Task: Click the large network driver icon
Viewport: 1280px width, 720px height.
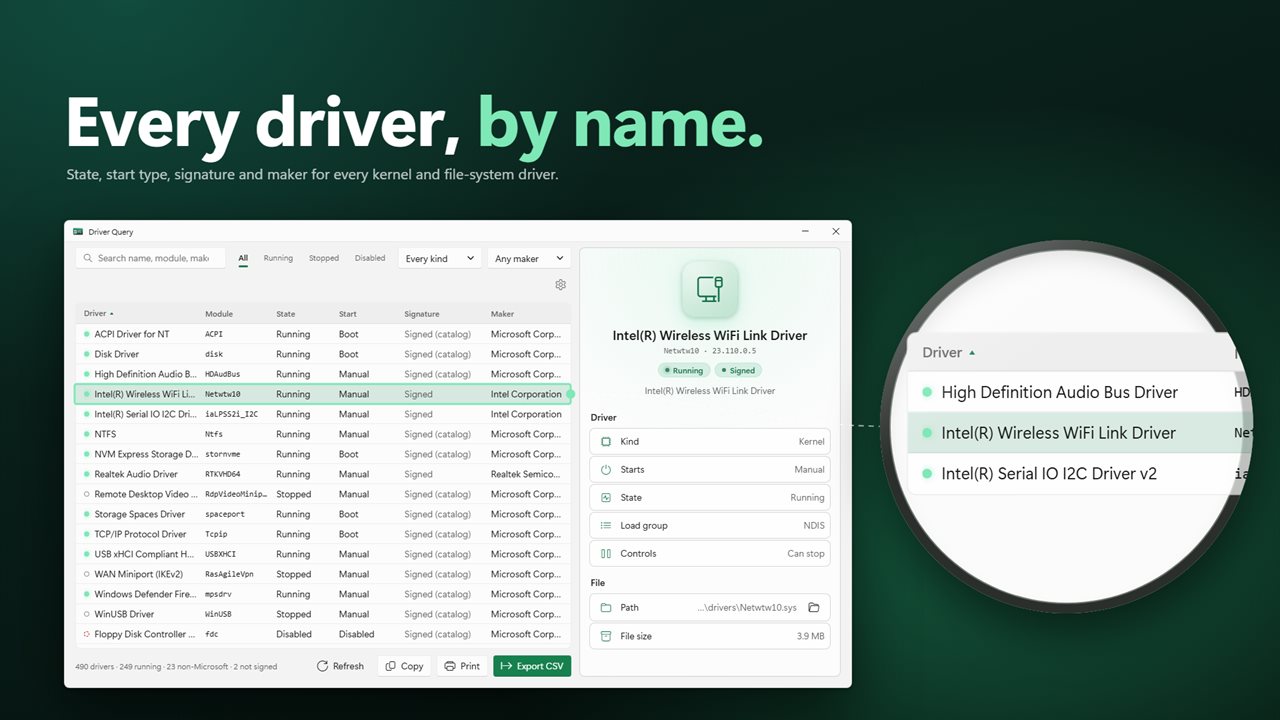Action: coord(710,289)
